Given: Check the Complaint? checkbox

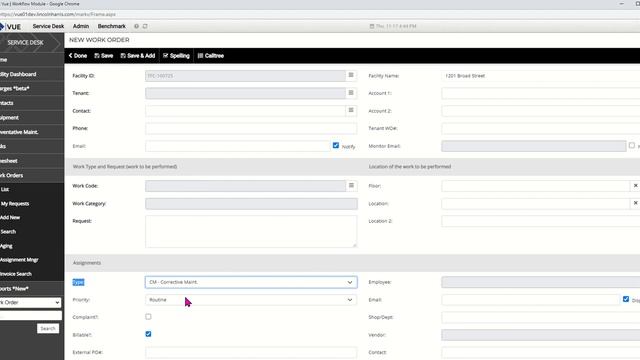Looking at the screenshot, I should (148, 317).
